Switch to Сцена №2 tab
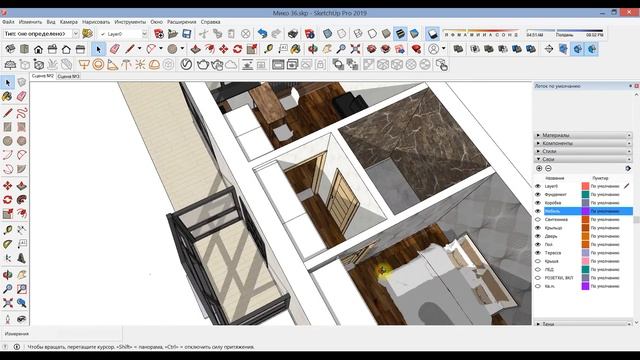 pos(43,76)
